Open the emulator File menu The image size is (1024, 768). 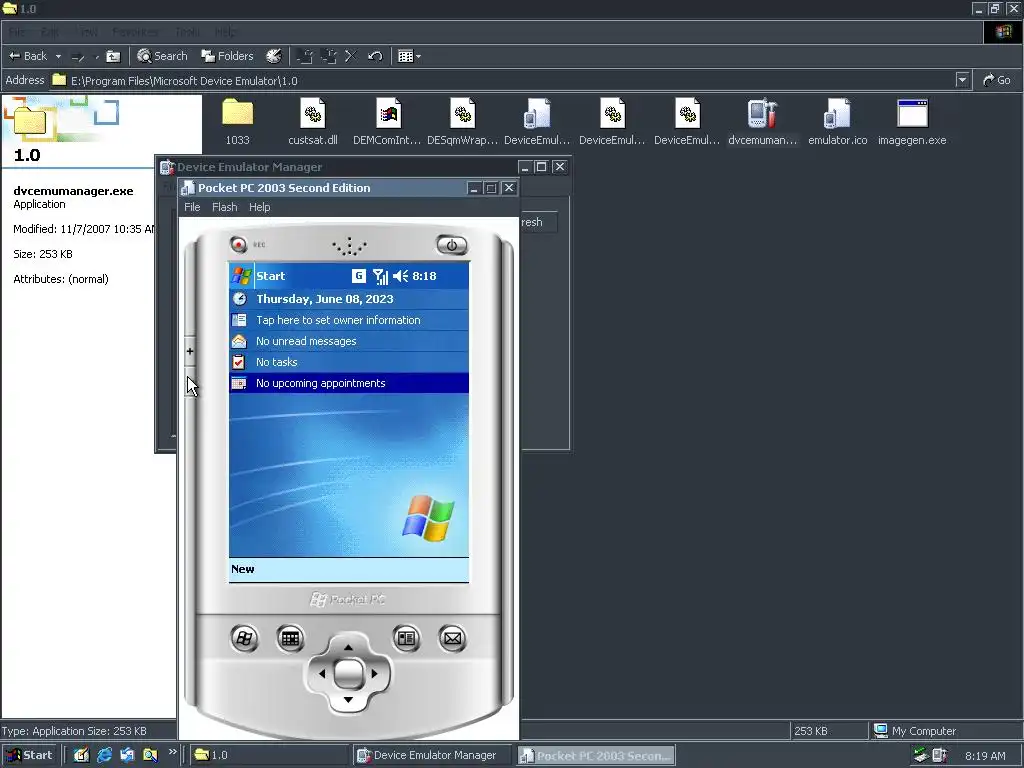coord(192,207)
